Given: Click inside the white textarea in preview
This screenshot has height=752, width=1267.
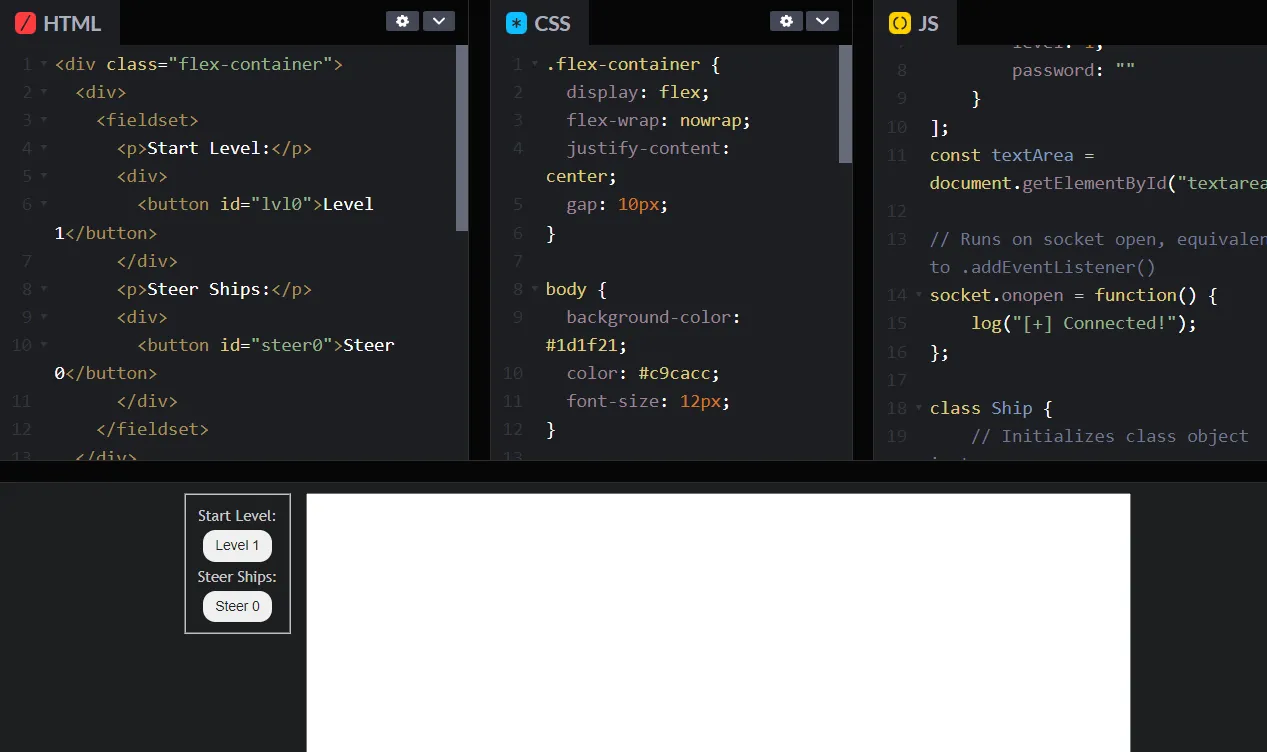Looking at the screenshot, I should click(718, 620).
